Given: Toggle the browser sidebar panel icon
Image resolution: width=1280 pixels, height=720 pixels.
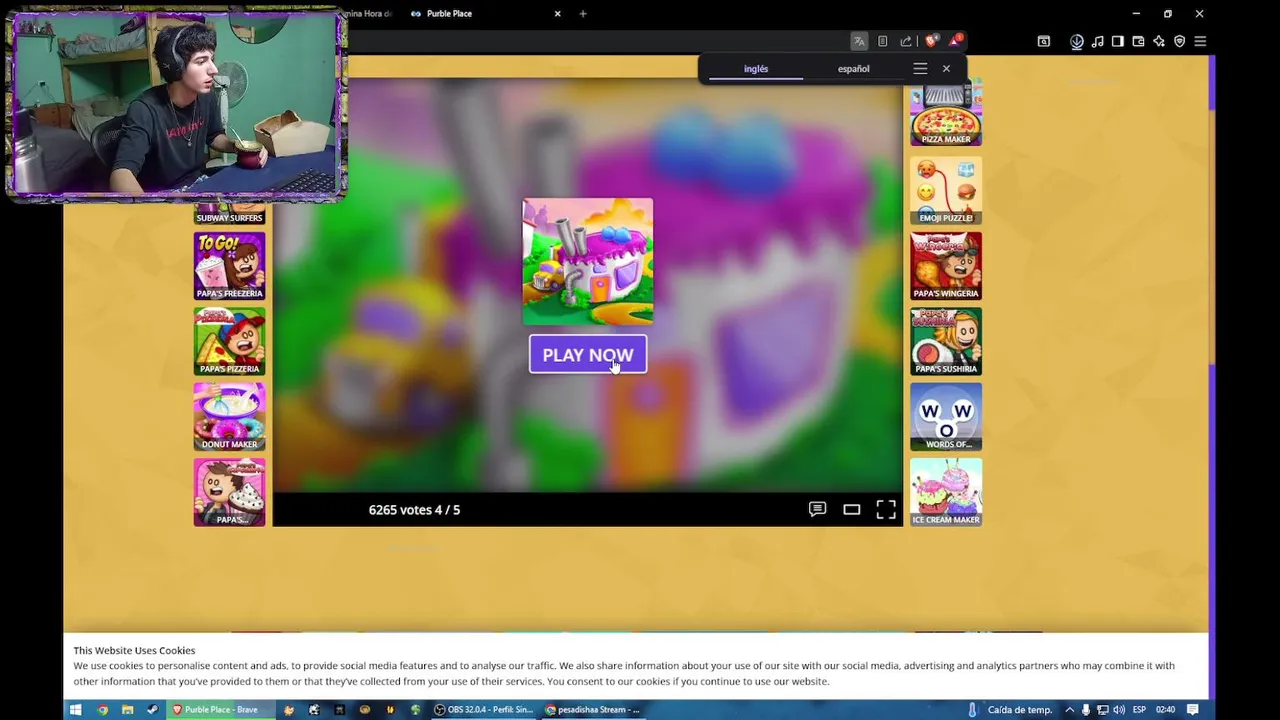Looking at the screenshot, I should coord(1118,41).
